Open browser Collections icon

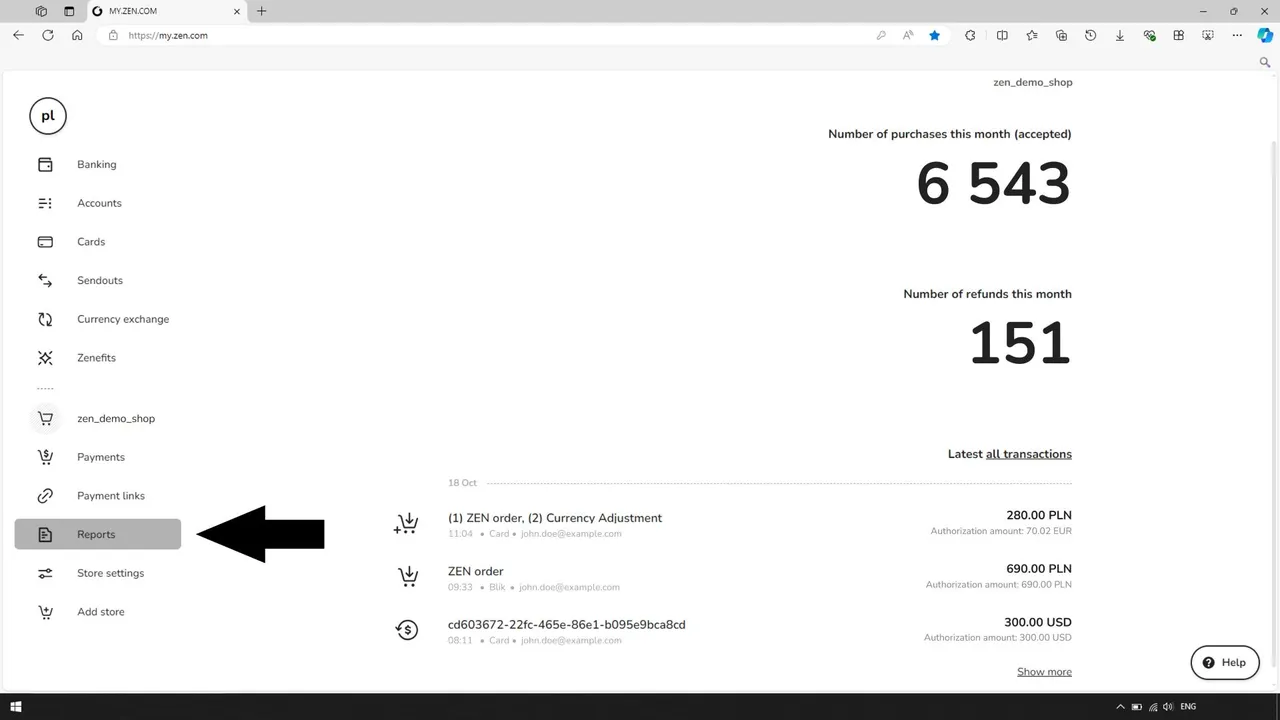(1061, 35)
